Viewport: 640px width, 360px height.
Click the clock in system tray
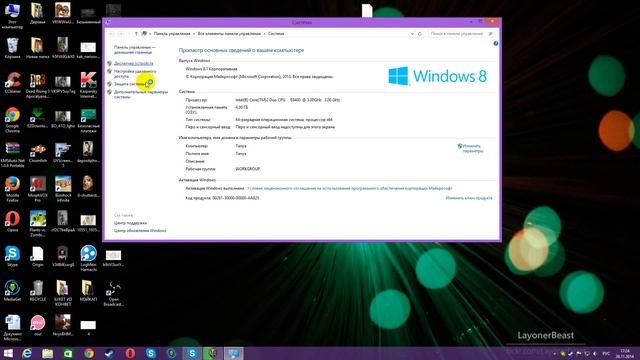pos(625,353)
